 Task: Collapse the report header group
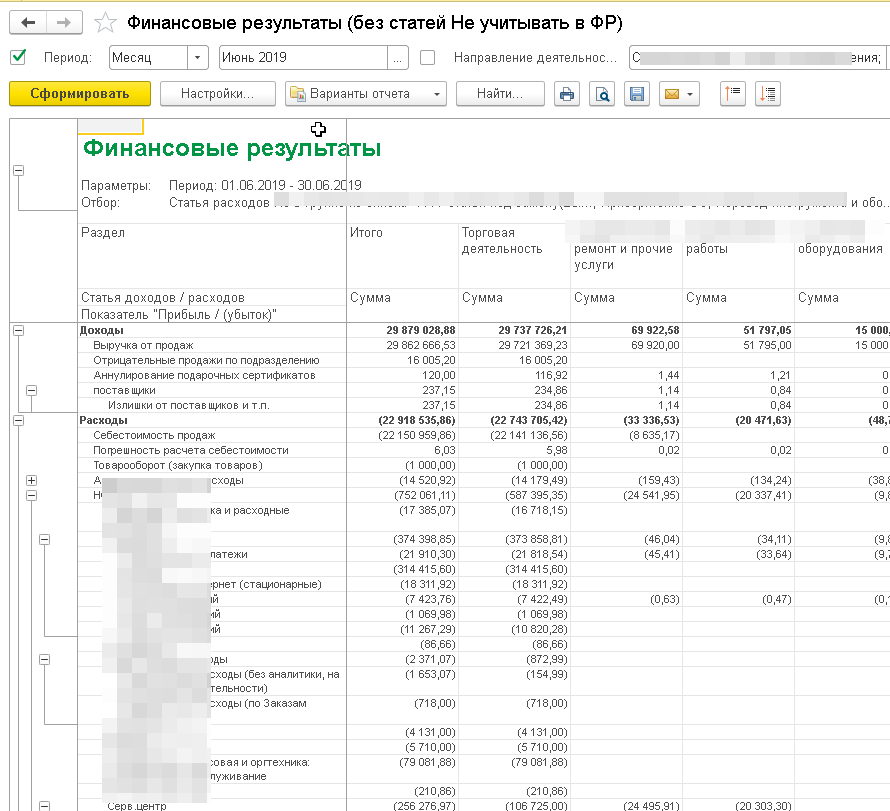[x=19, y=170]
